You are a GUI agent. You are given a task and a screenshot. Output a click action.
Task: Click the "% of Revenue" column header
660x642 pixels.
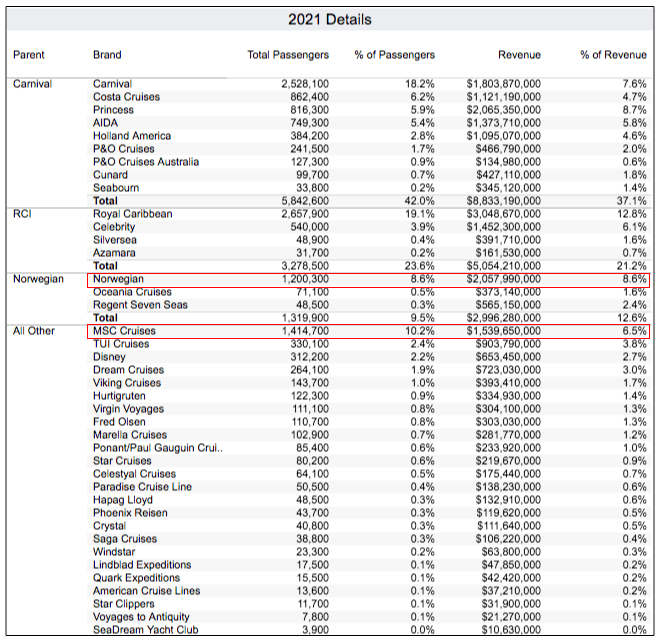click(613, 55)
